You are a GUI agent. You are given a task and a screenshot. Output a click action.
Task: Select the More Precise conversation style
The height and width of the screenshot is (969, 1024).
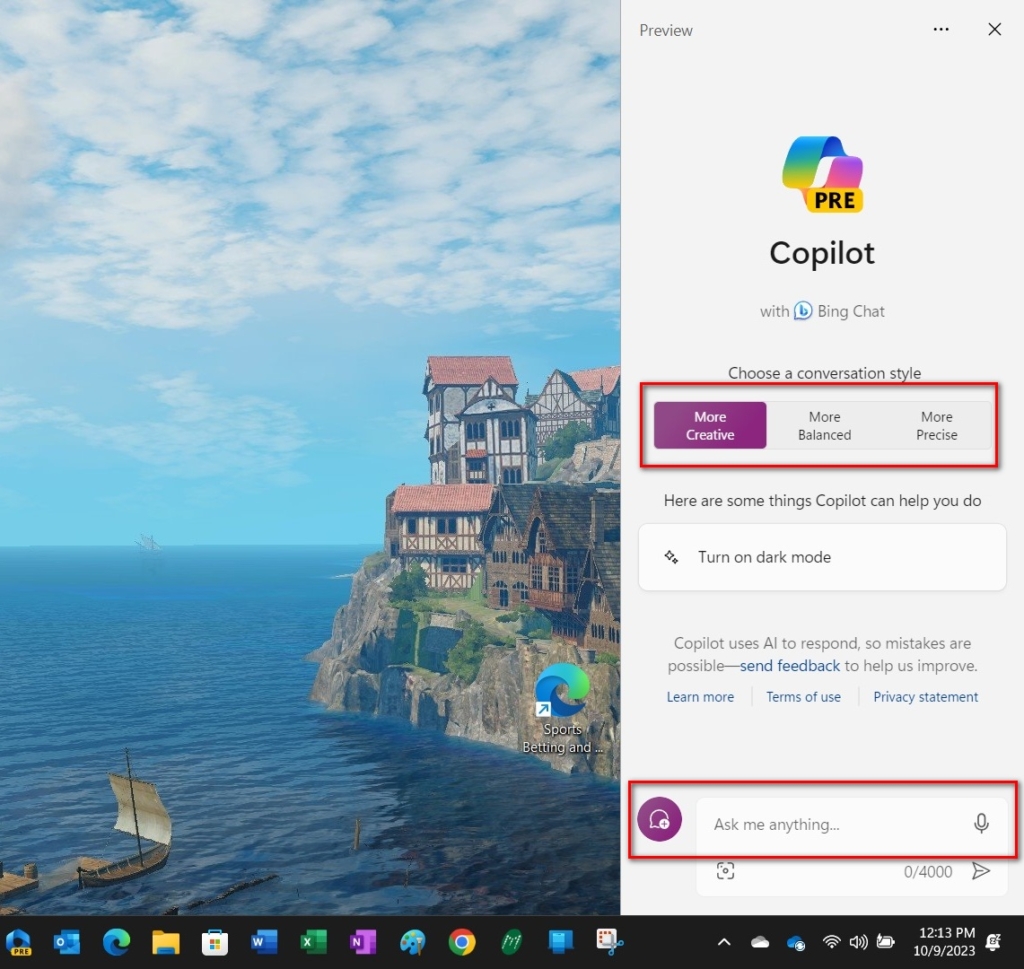[x=936, y=425]
